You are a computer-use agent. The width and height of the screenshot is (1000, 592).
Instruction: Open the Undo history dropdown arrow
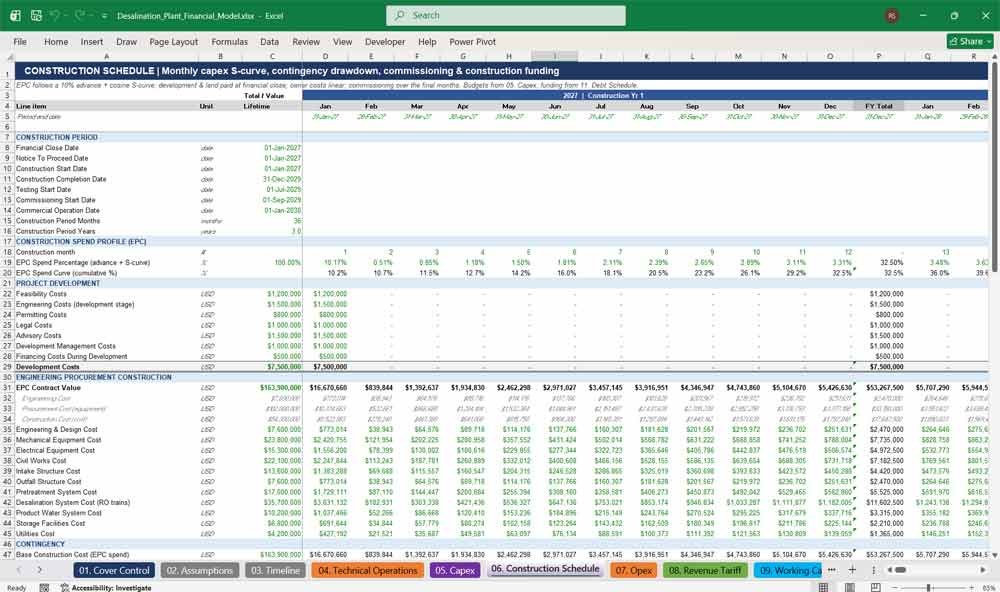click(67, 16)
